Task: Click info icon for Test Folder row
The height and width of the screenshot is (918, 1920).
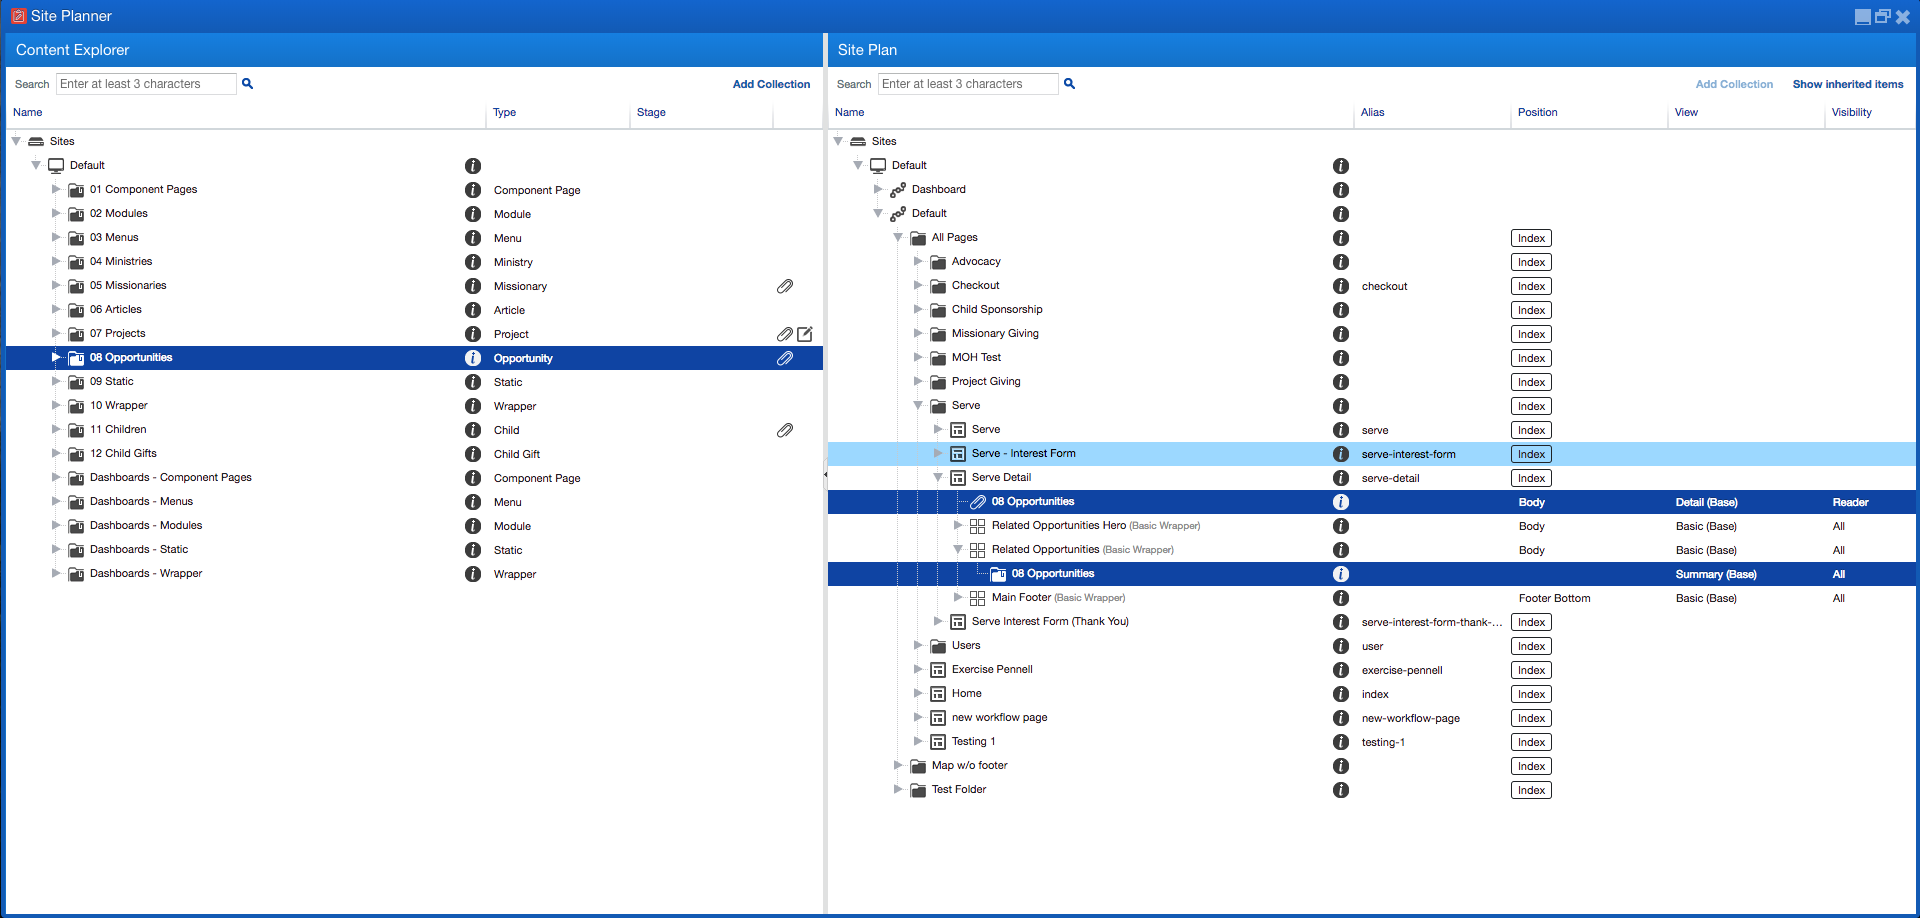Action: 1341,790
